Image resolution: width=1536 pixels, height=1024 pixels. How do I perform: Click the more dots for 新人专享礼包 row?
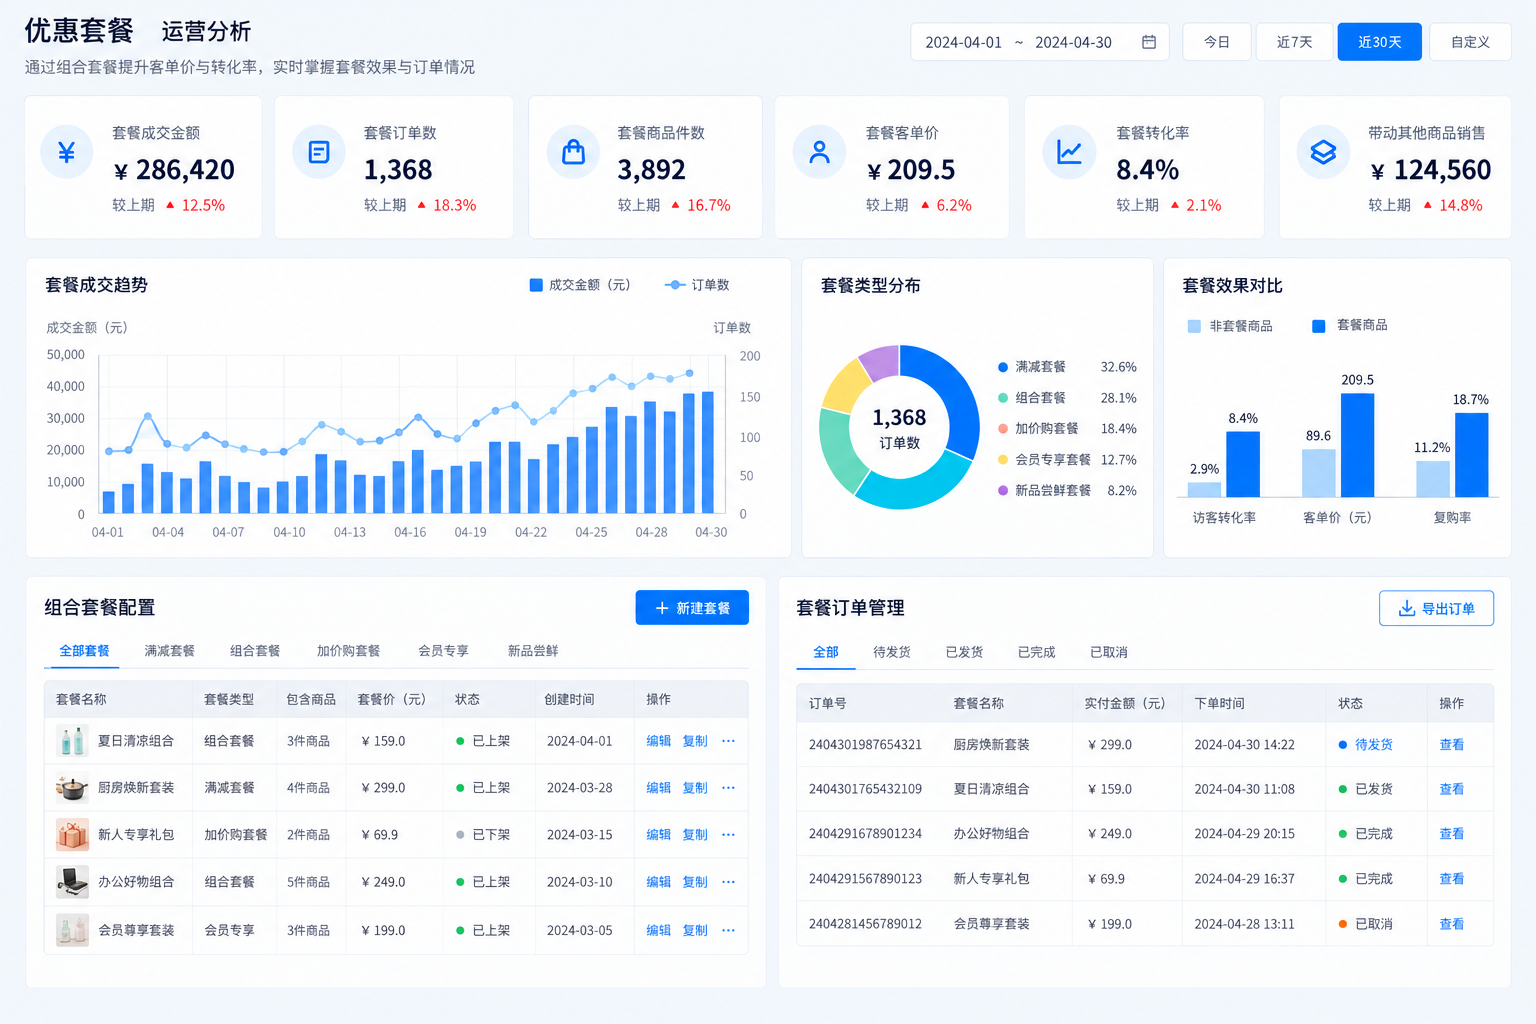point(728,835)
